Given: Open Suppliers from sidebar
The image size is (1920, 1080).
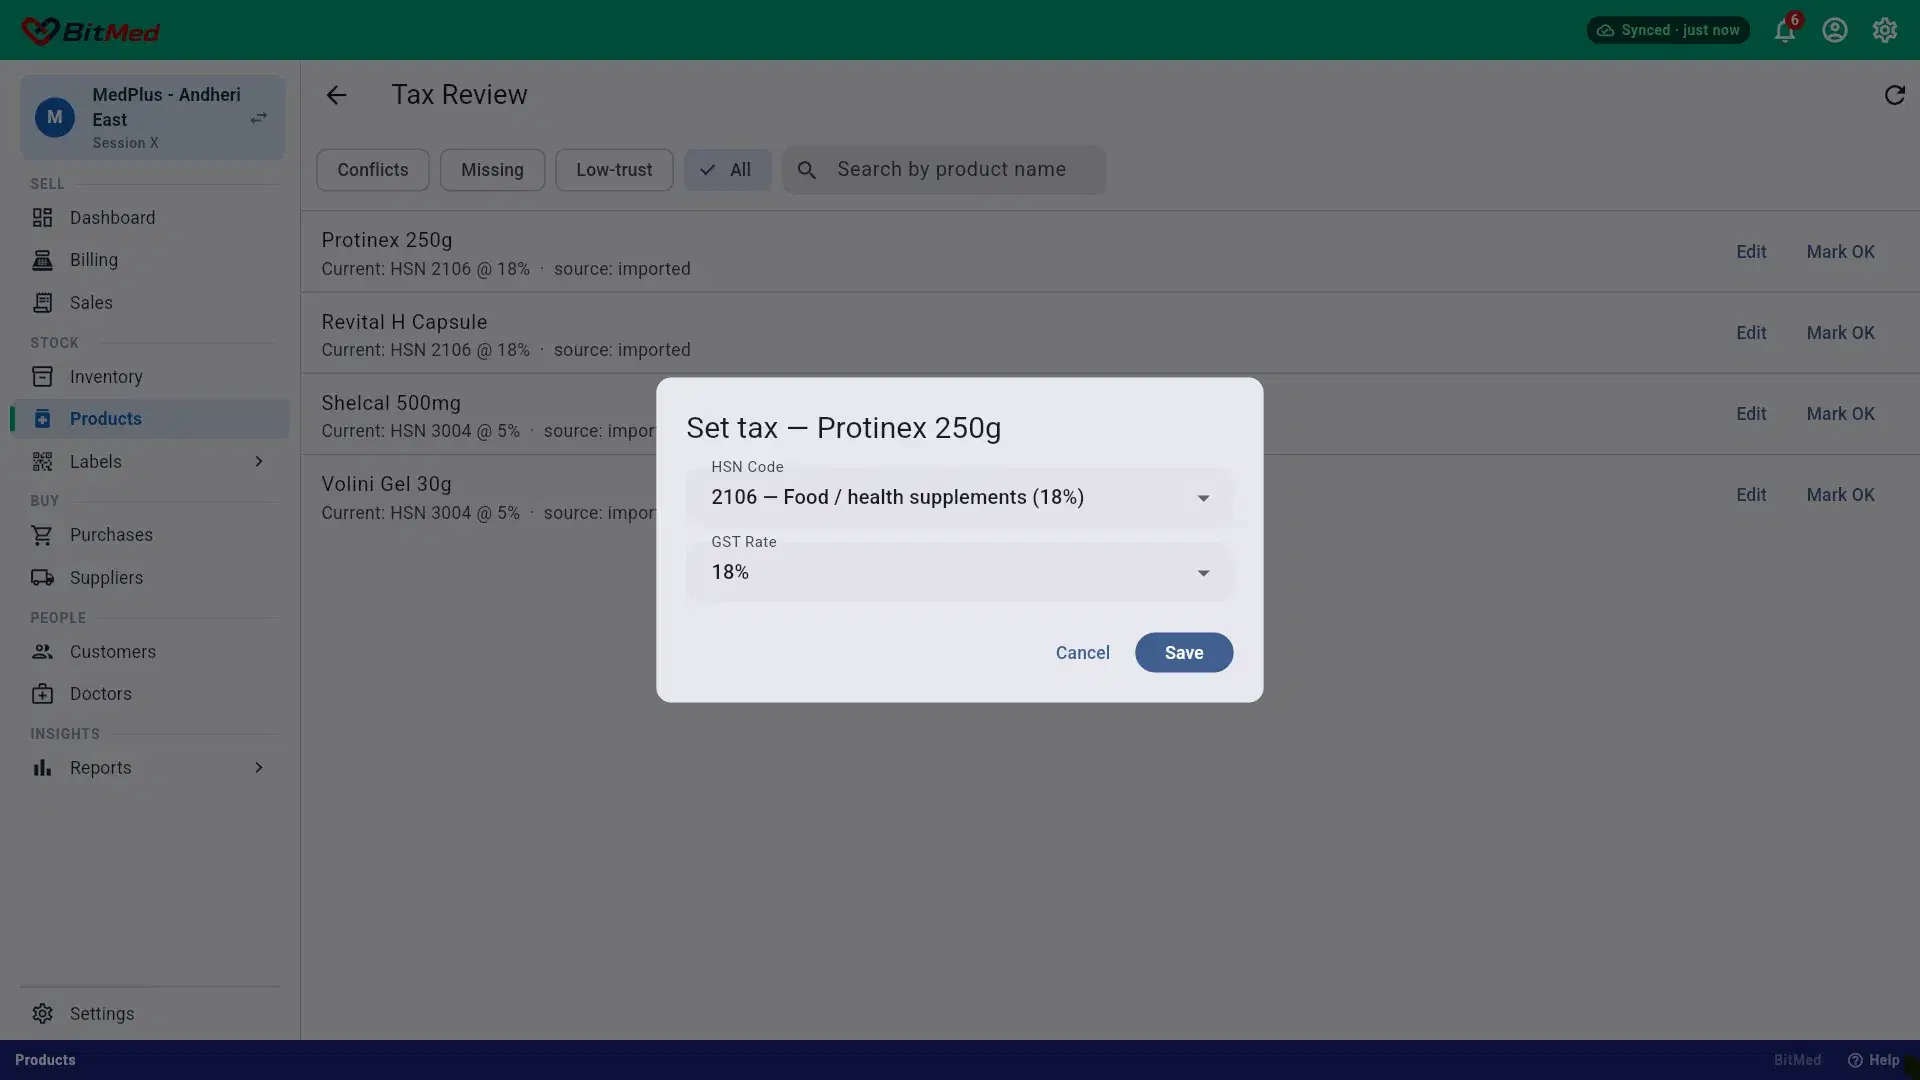Looking at the screenshot, I should pyautogui.click(x=150, y=578).
